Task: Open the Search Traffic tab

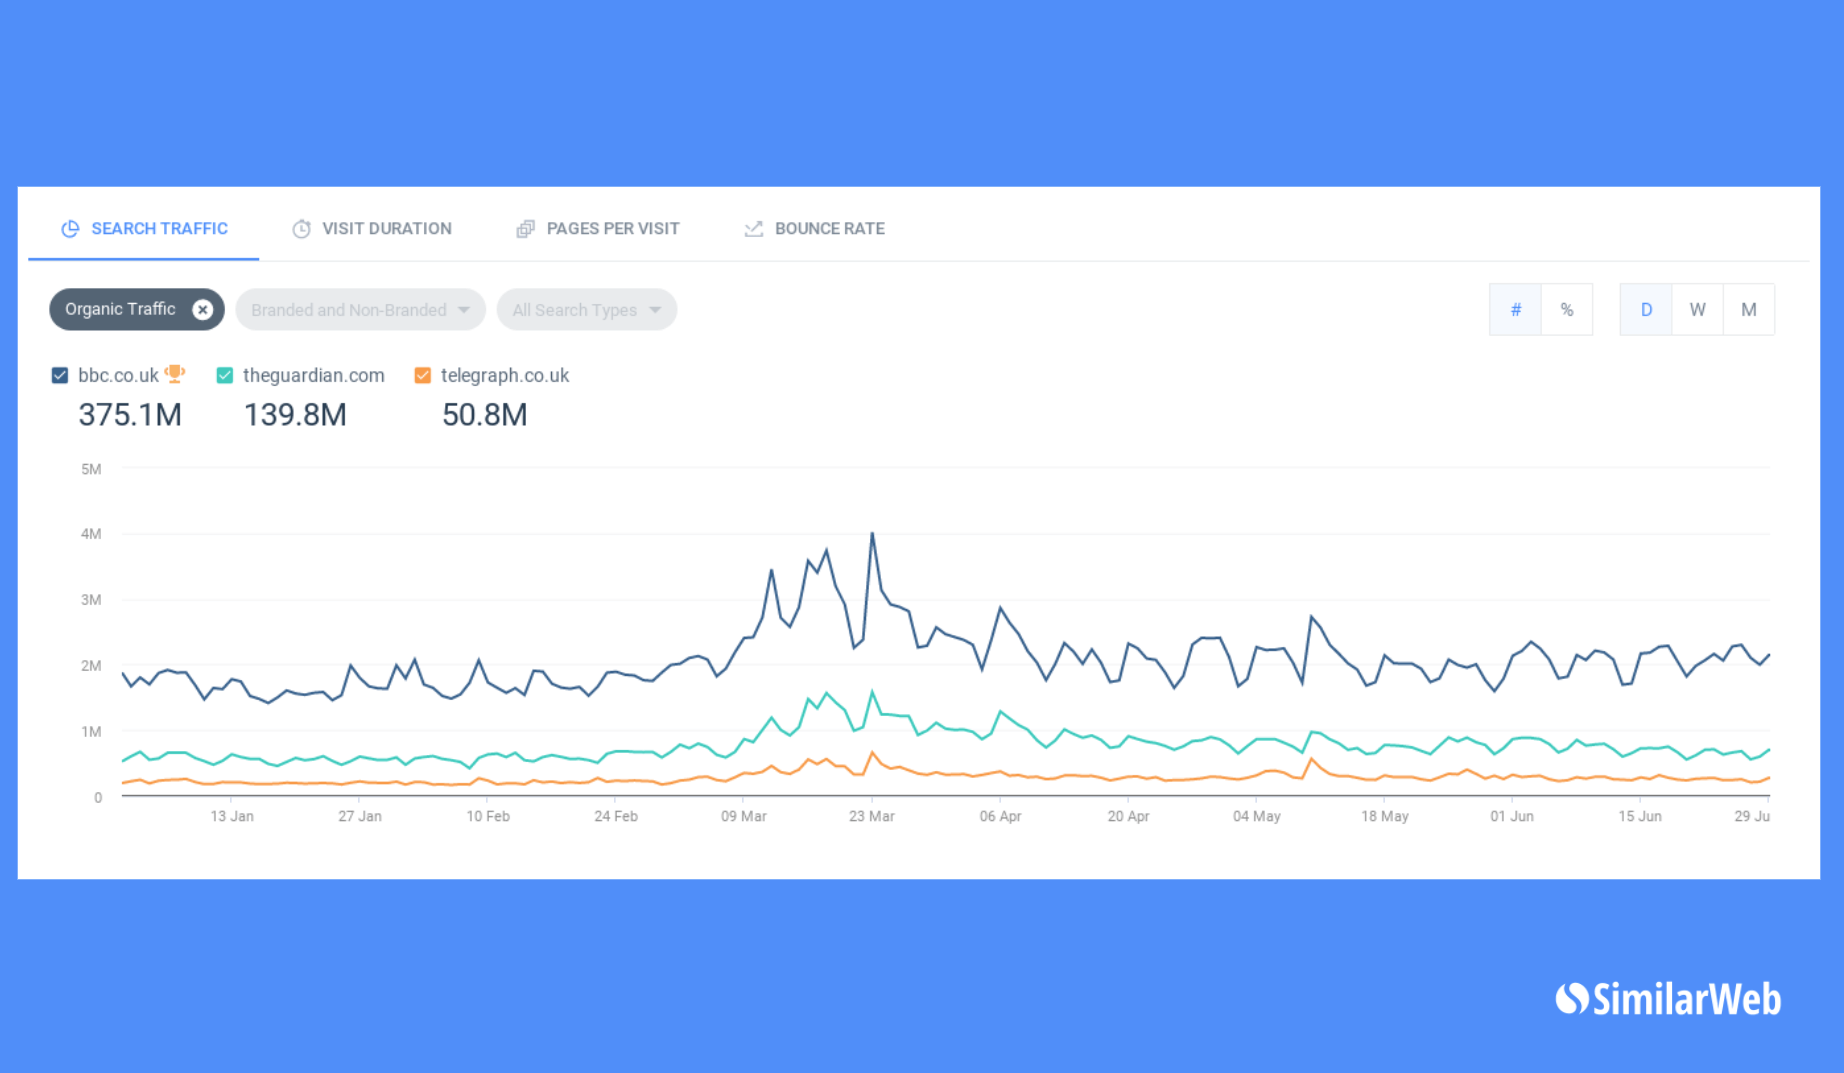Action: tap(144, 229)
